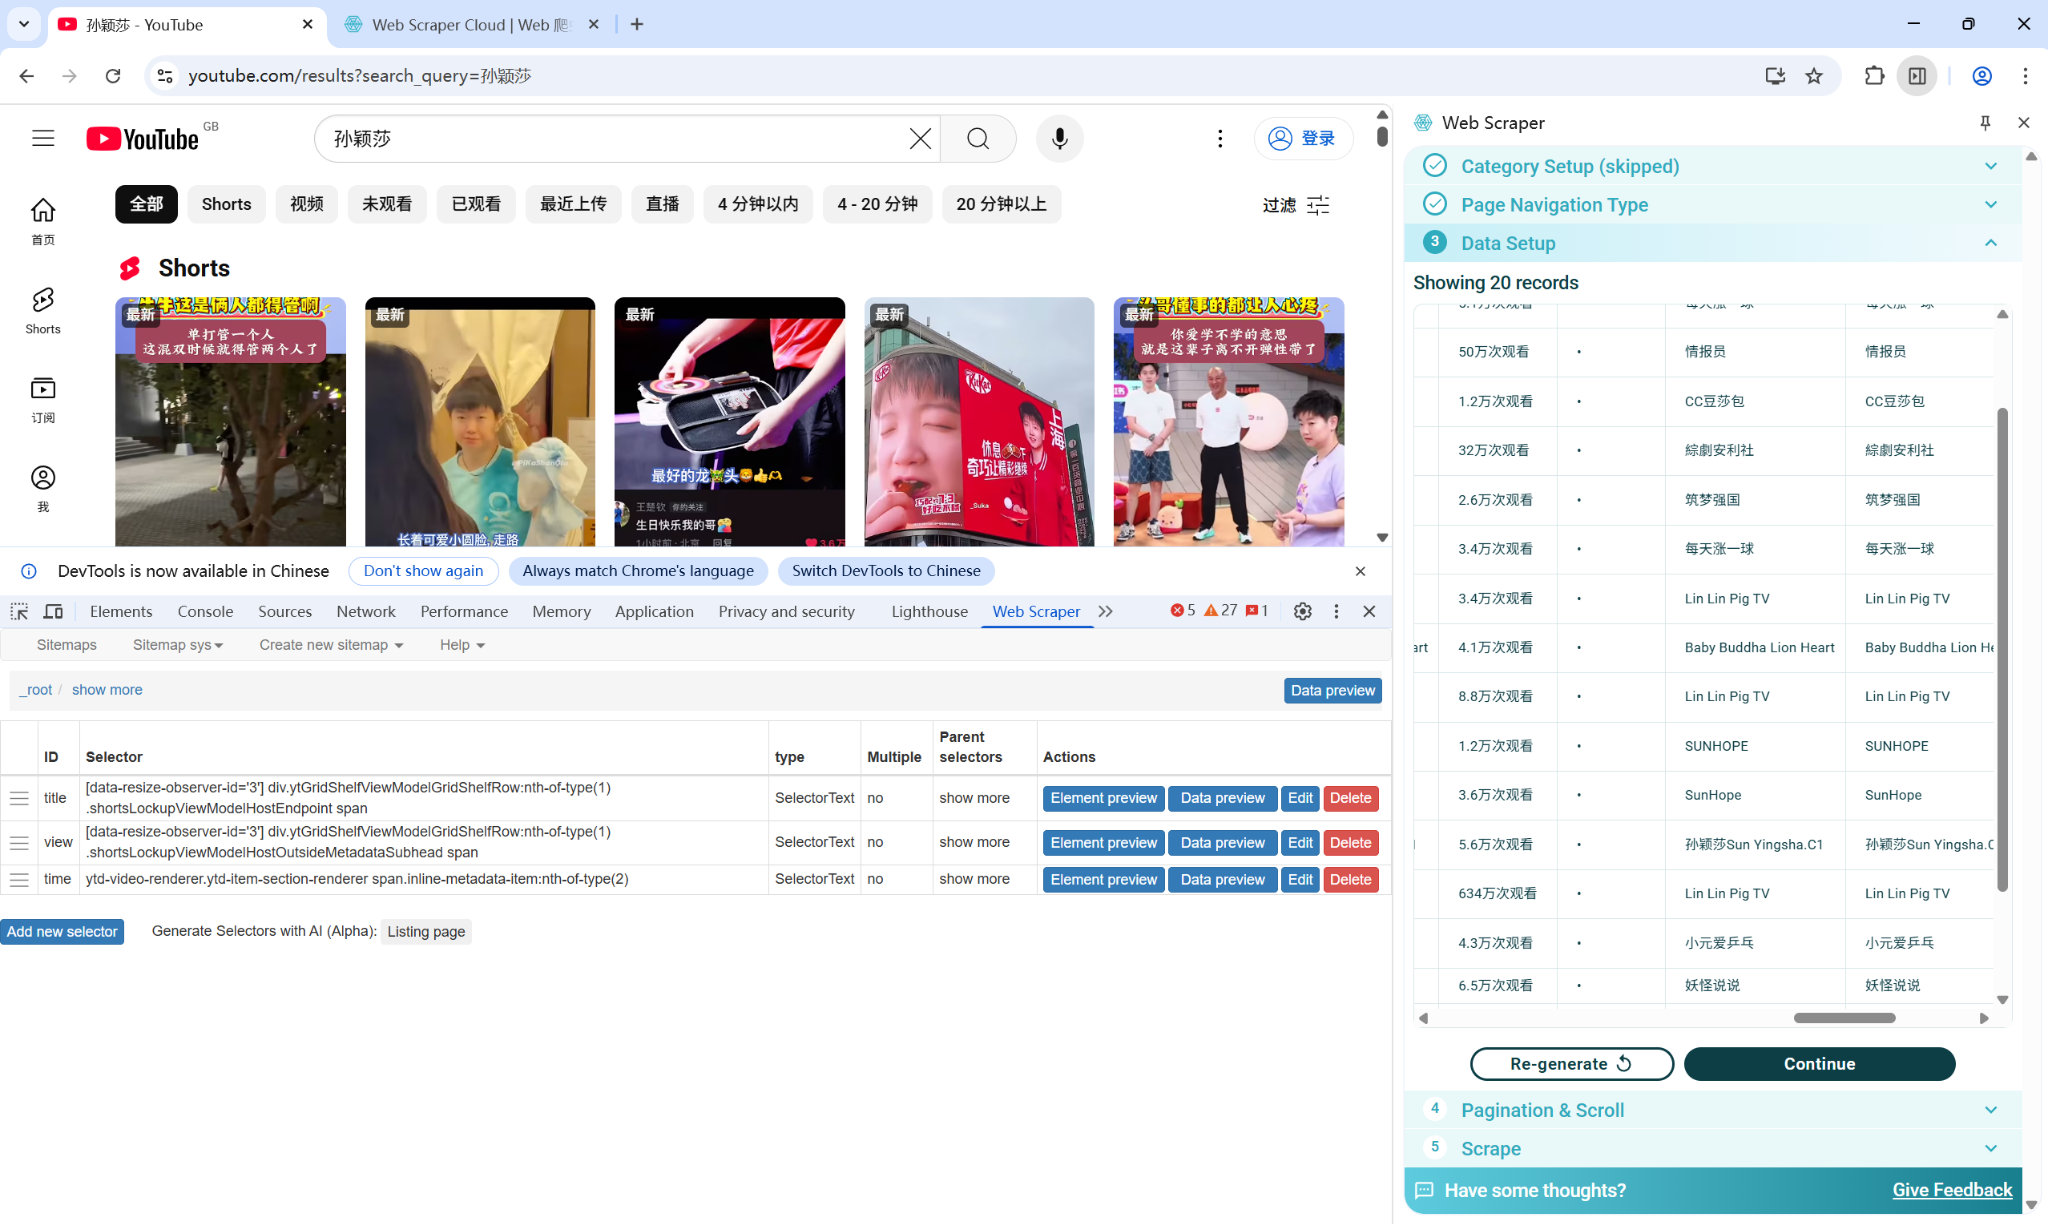Open the Create new sitemap dropdown
This screenshot has width=2048, height=1224.
(x=330, y=644)
